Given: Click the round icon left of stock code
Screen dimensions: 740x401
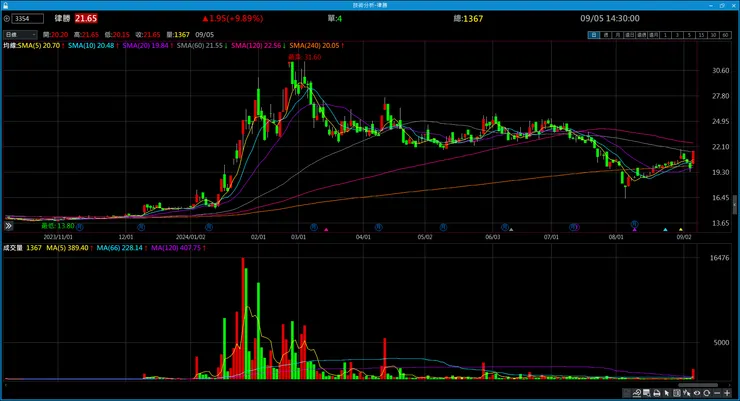Looking at the screenshot, I should pos(7,18).
